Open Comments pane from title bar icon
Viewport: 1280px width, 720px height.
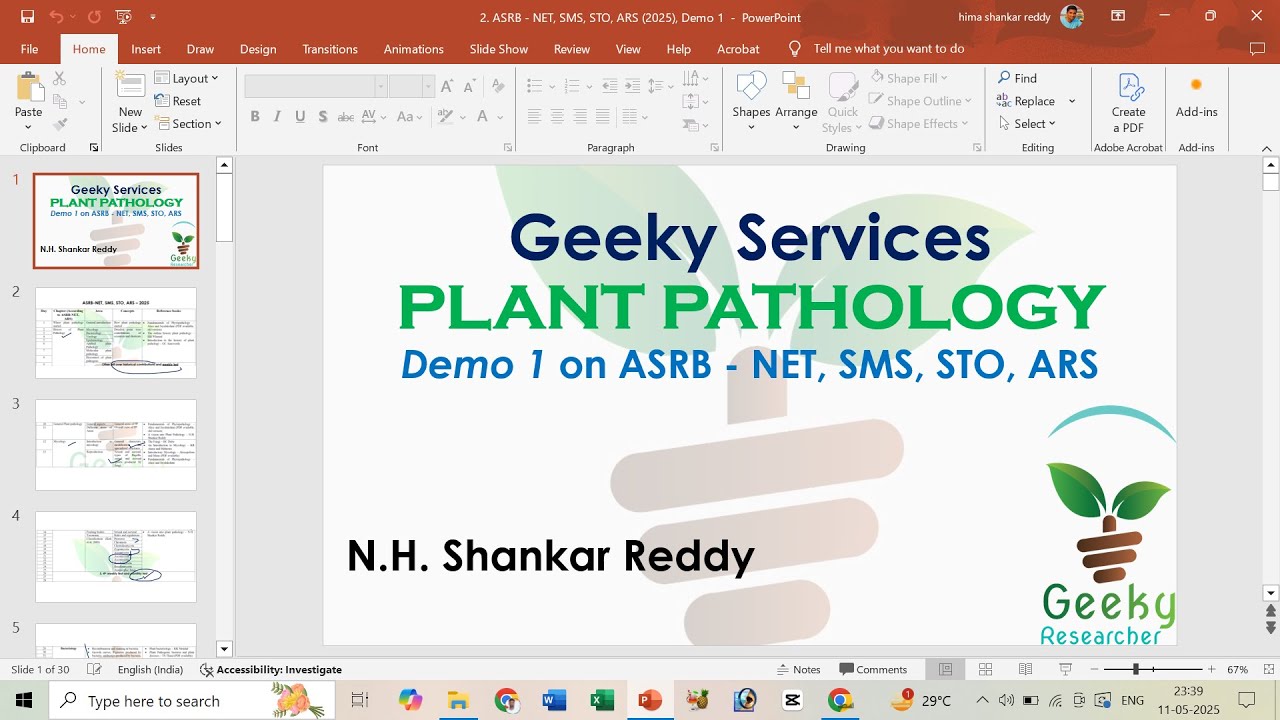[x=1257, y=49]
